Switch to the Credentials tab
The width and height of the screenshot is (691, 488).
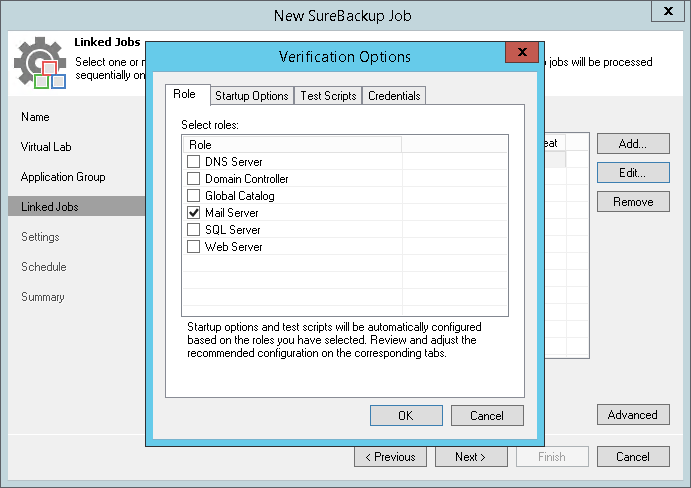tap(394, 96)
